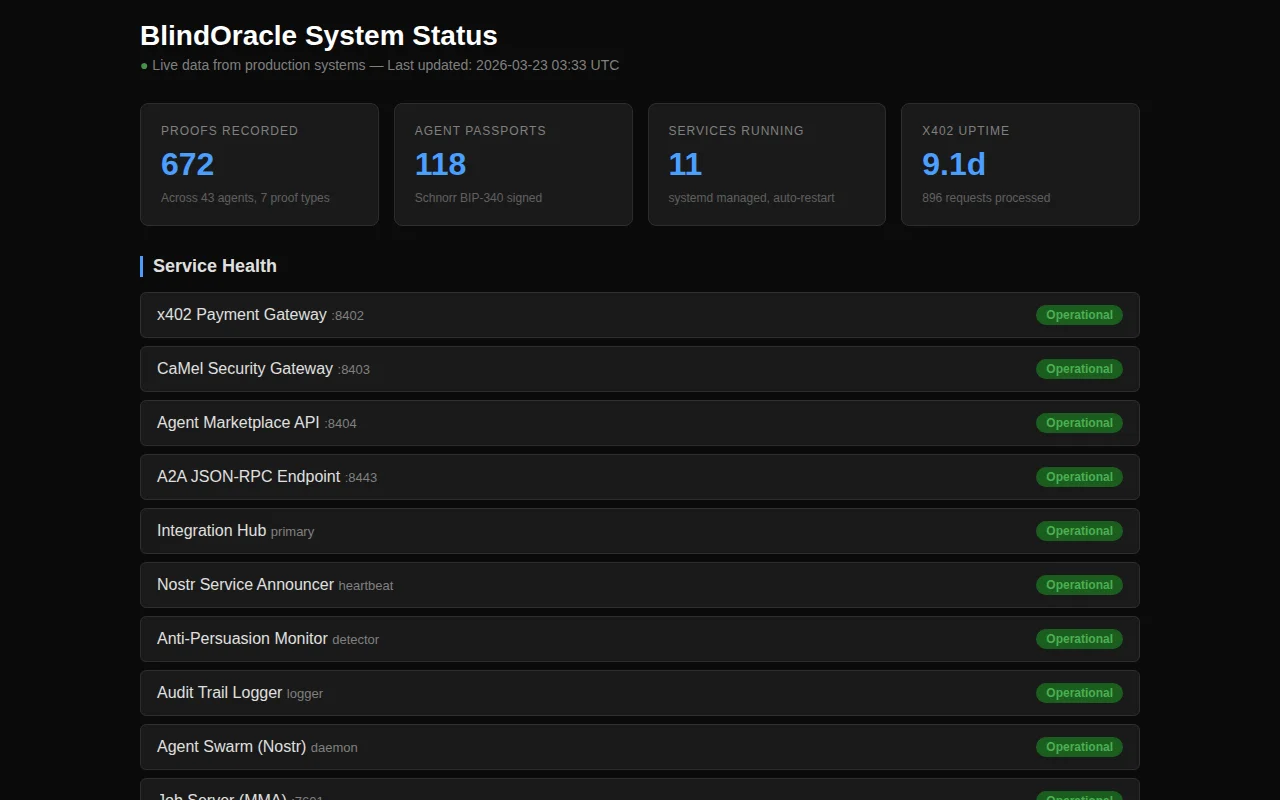
Task: Click Operational badge for Audit Trail Logger
Action: point(1079,693)
